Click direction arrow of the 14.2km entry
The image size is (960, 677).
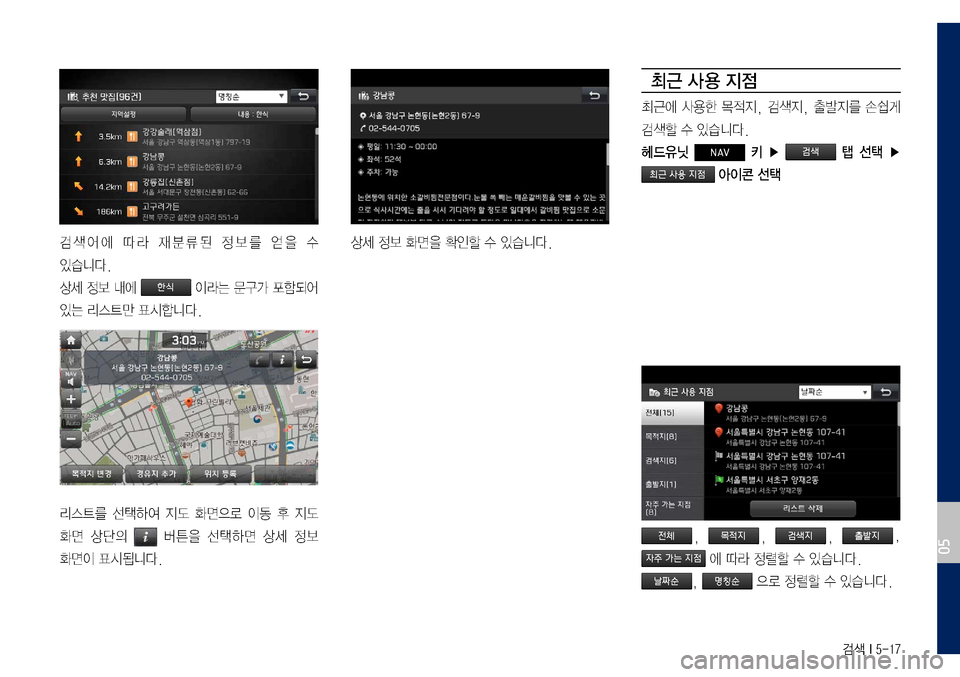click(78, 186)
